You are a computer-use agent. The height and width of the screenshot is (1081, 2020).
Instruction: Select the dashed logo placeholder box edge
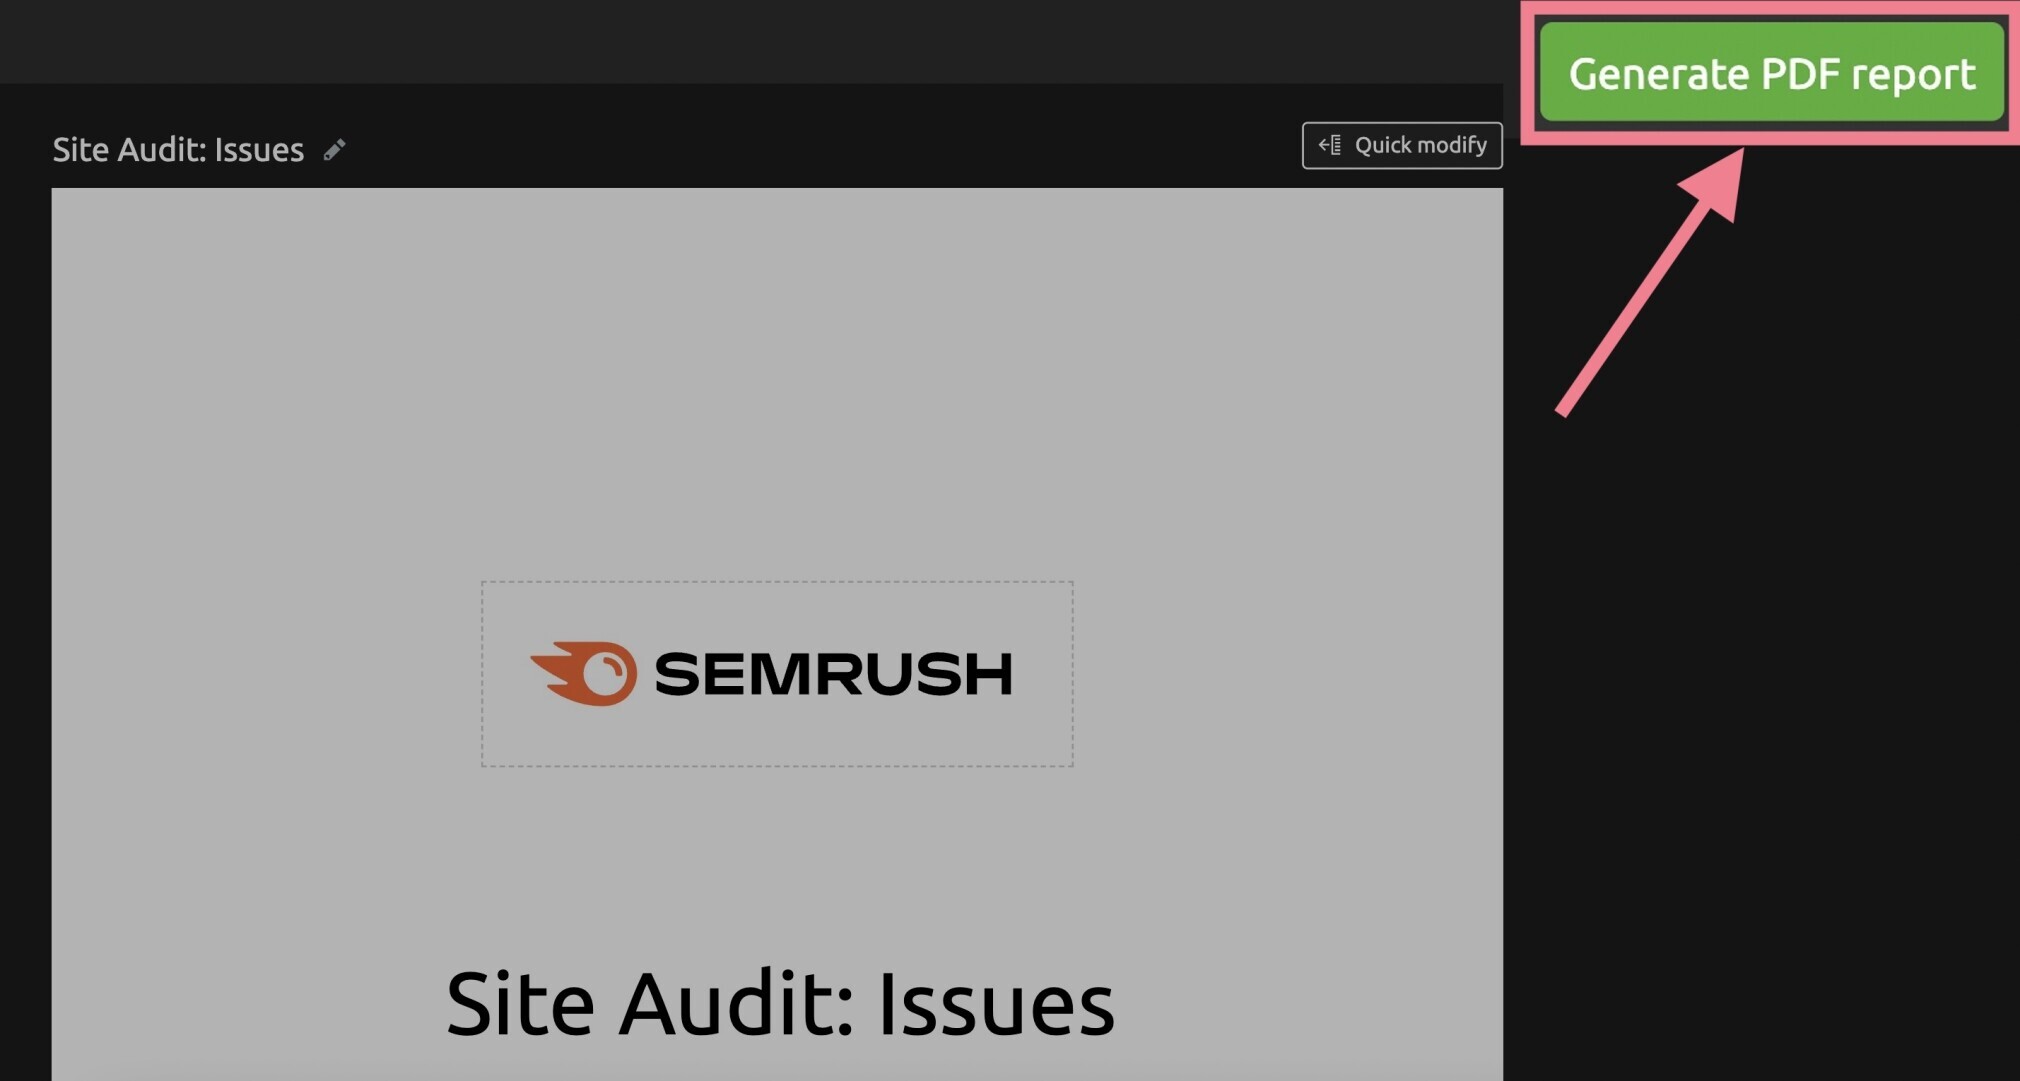[777, 582]
